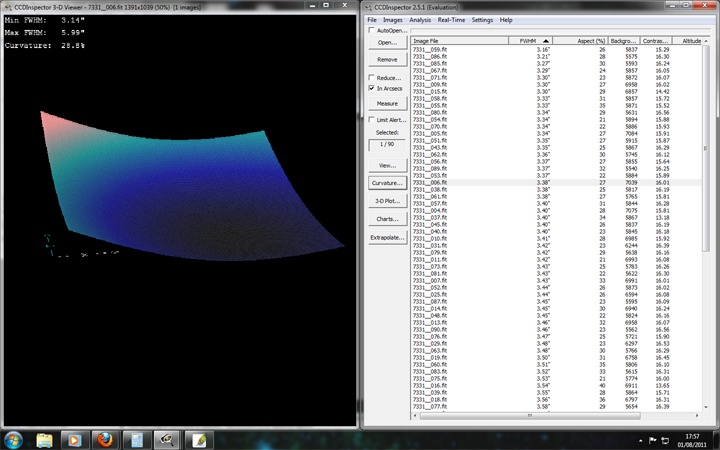Click the CCDInspector 2.5.1 title bar icon
The width and height of the screenshot is (720, 450).
click(368, 7)
